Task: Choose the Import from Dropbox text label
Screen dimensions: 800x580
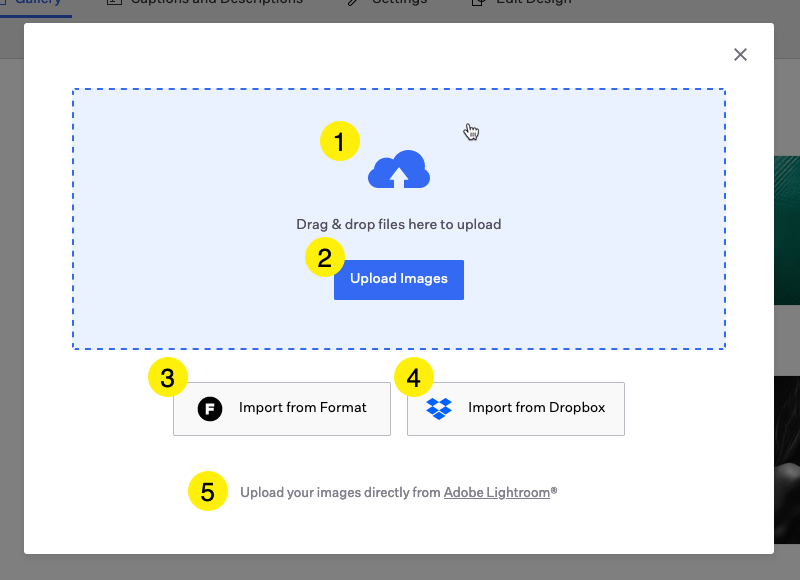Action: (x=536, y=408)
